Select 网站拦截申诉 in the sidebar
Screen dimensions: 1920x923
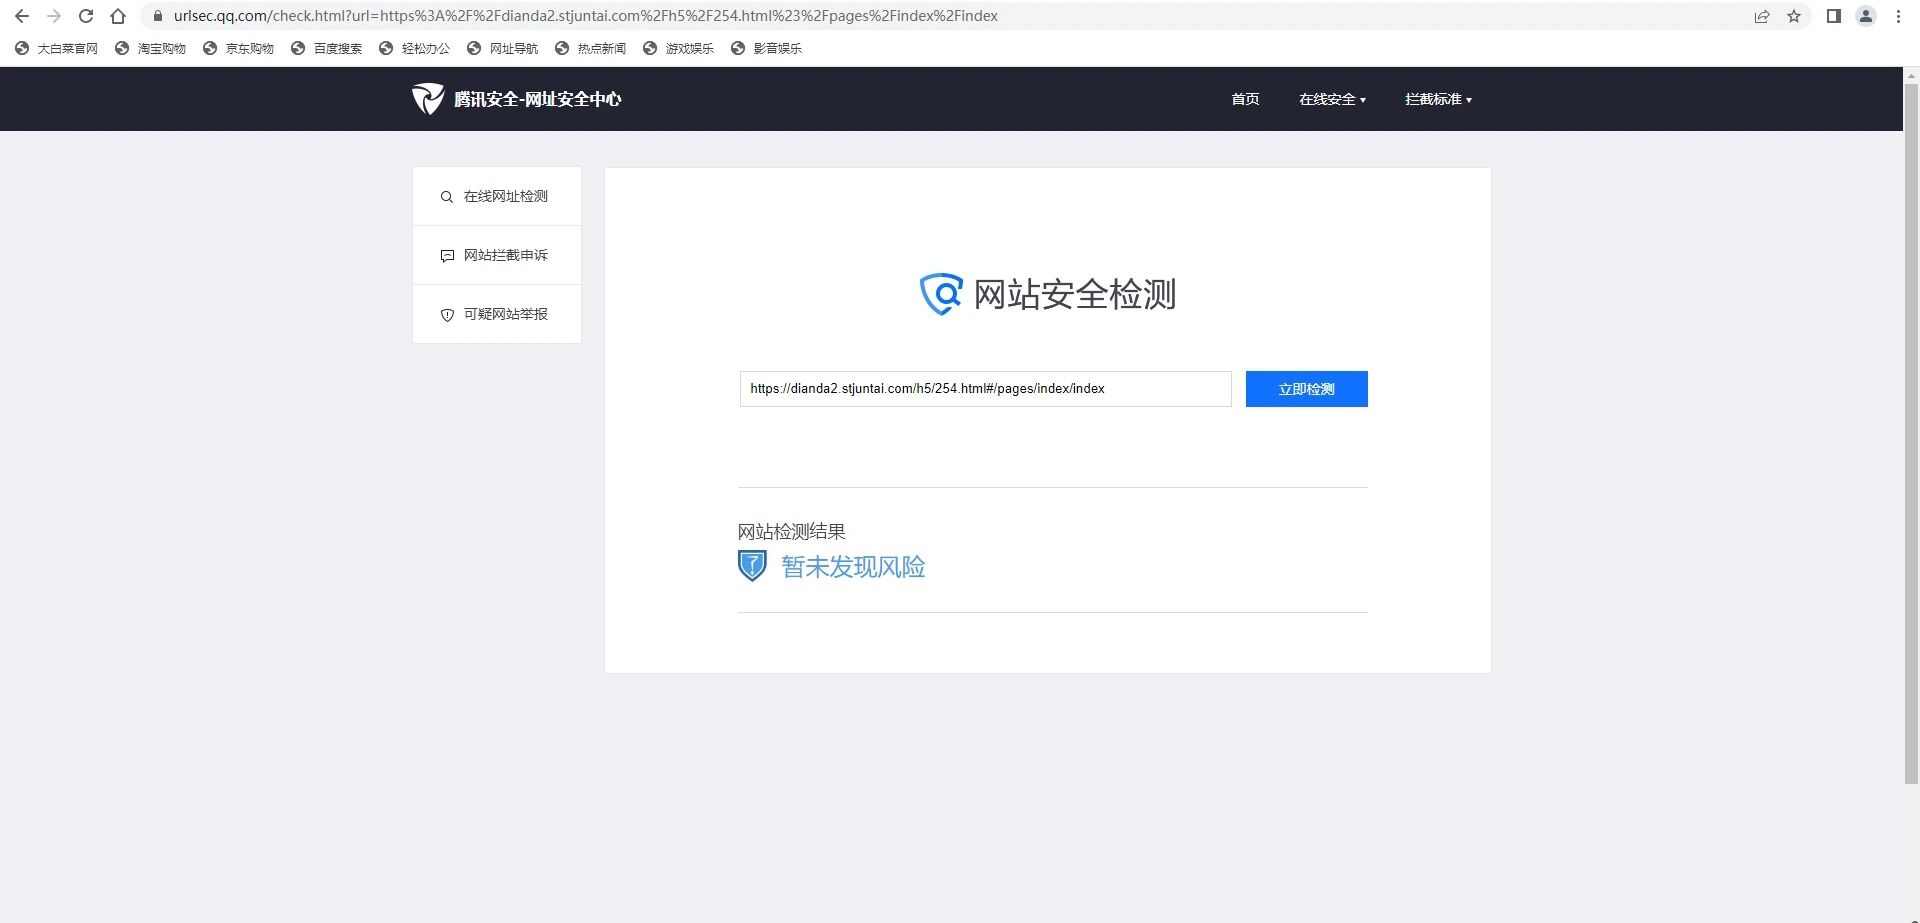(497, 255)
